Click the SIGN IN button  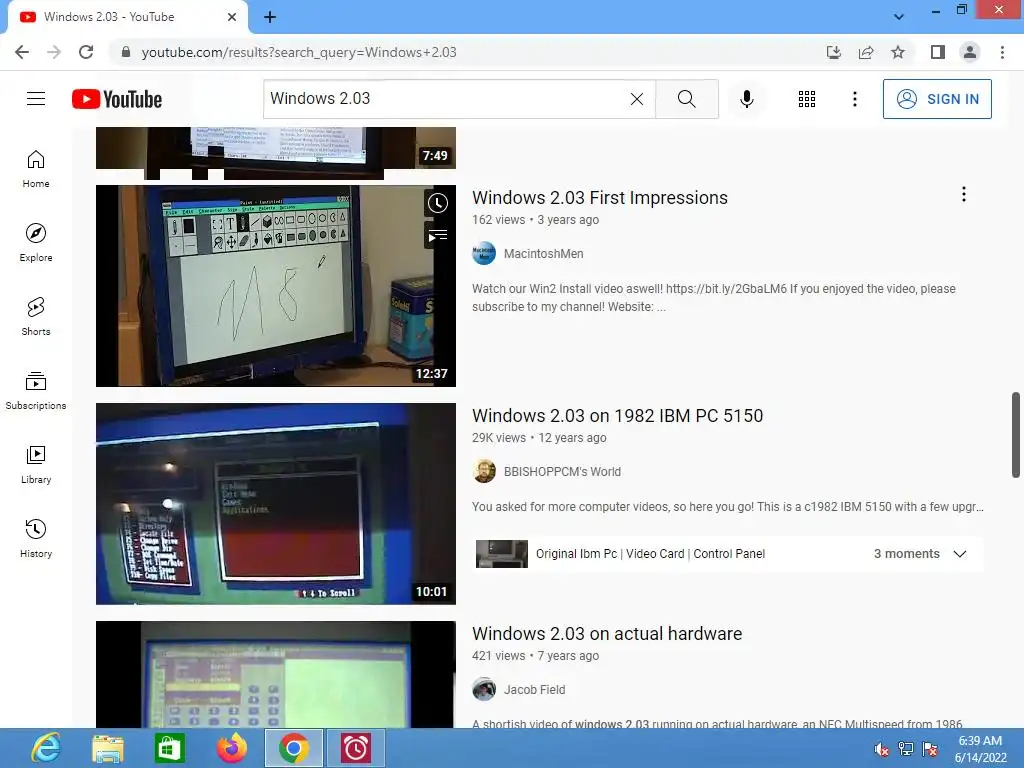coord(936,99)
